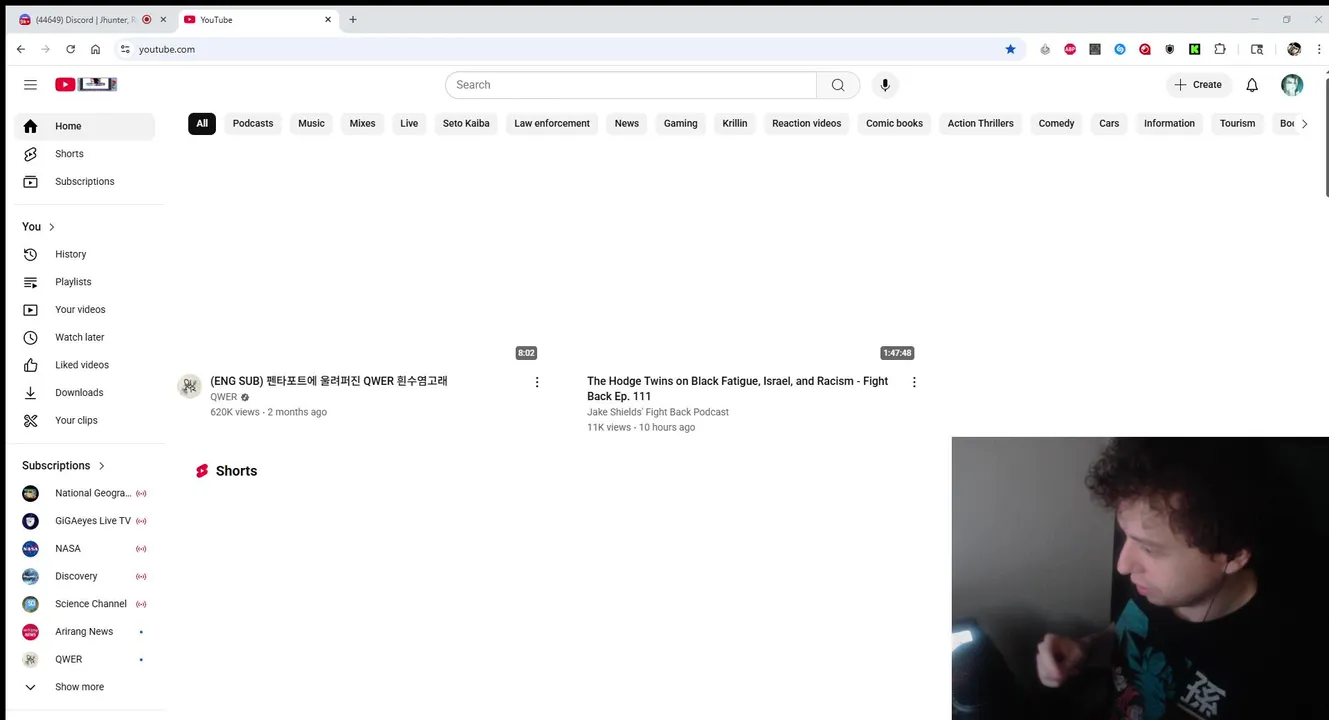The image size is (1329, 720).
Task: Select the Cars chip
Action: pos(1109,124)
